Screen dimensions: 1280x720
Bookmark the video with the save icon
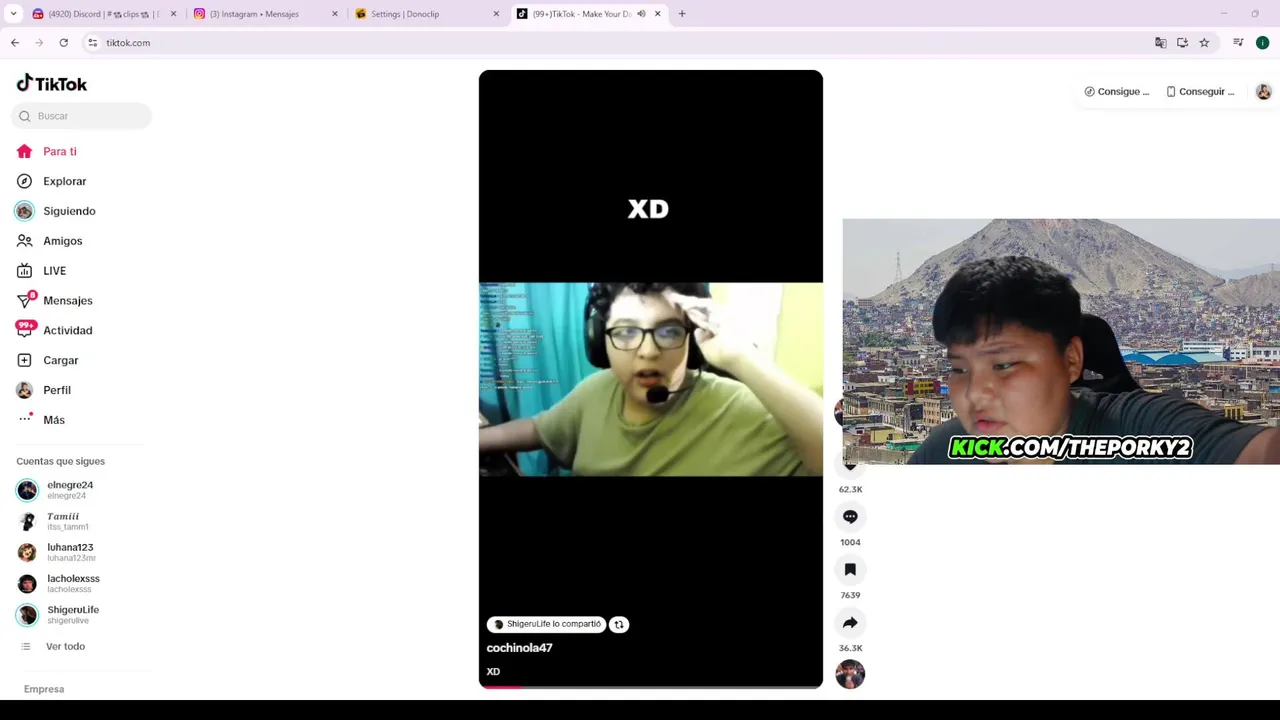(850, 570)
